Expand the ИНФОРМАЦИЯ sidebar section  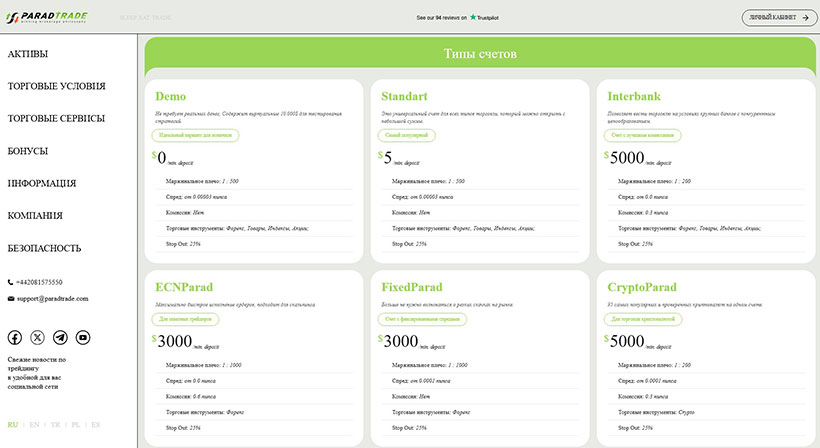pyautogui.click(x=42, y=183)
